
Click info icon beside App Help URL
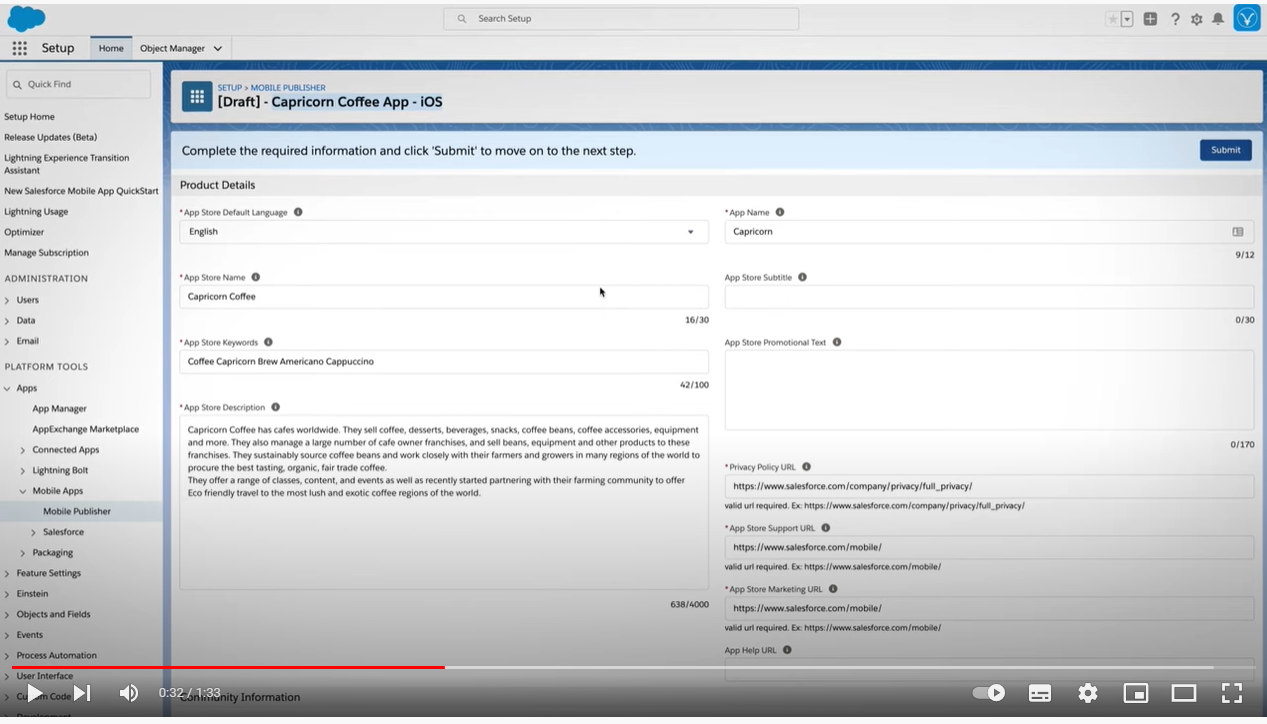[x=787, y=650]
